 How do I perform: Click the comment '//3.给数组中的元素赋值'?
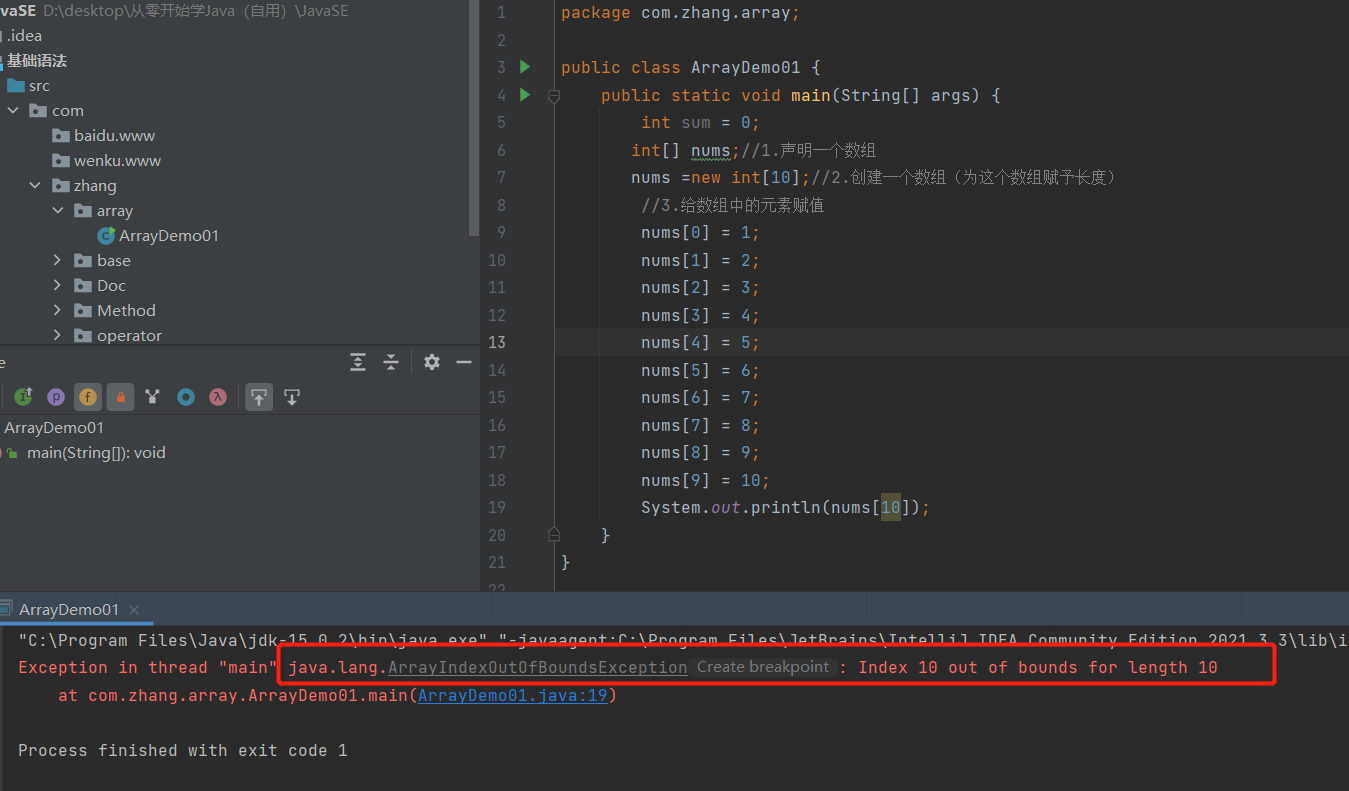(733, 205)
